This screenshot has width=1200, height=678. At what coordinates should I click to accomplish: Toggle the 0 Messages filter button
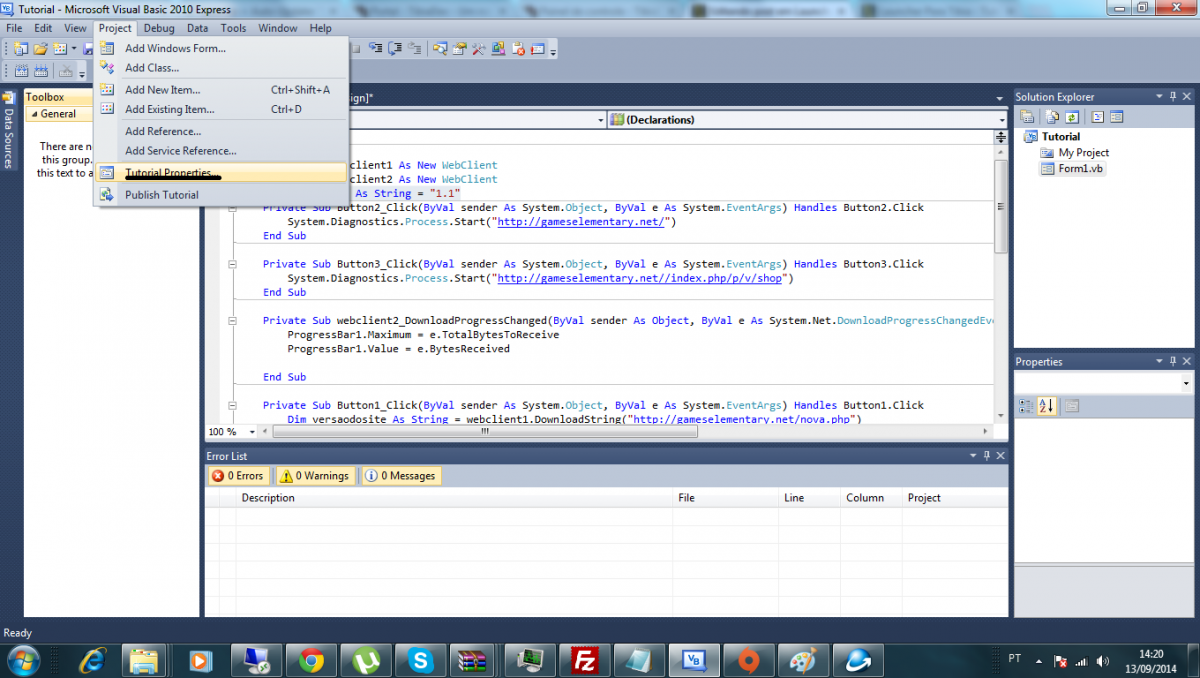(400, 476)
